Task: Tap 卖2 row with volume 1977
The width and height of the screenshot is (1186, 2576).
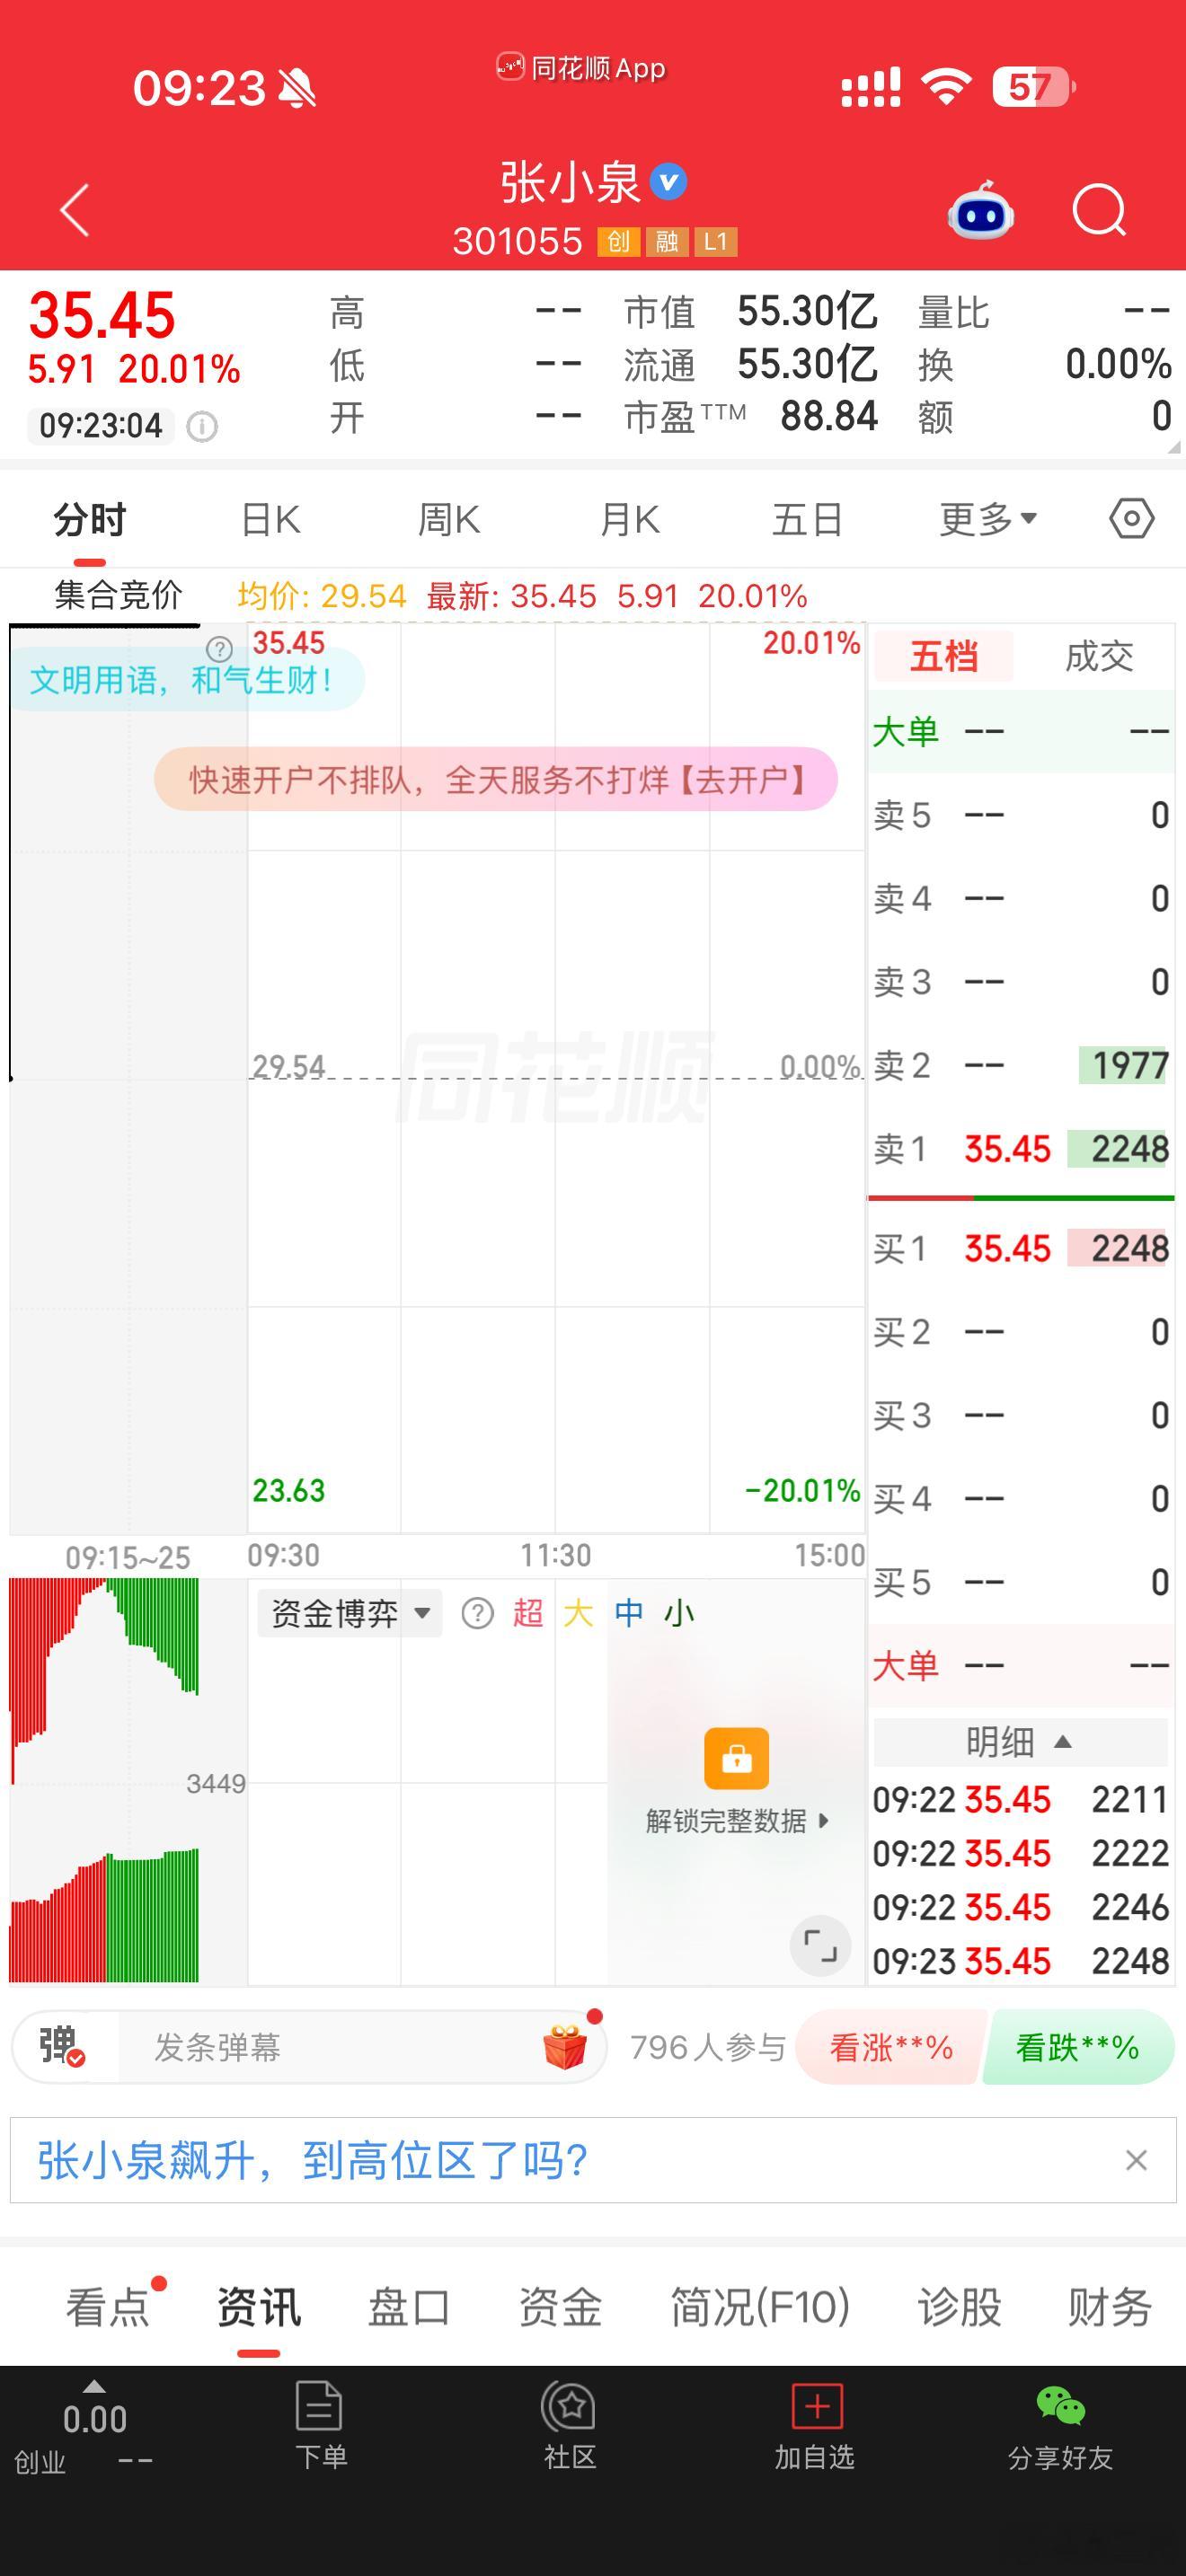Action: (1020, 1066)
